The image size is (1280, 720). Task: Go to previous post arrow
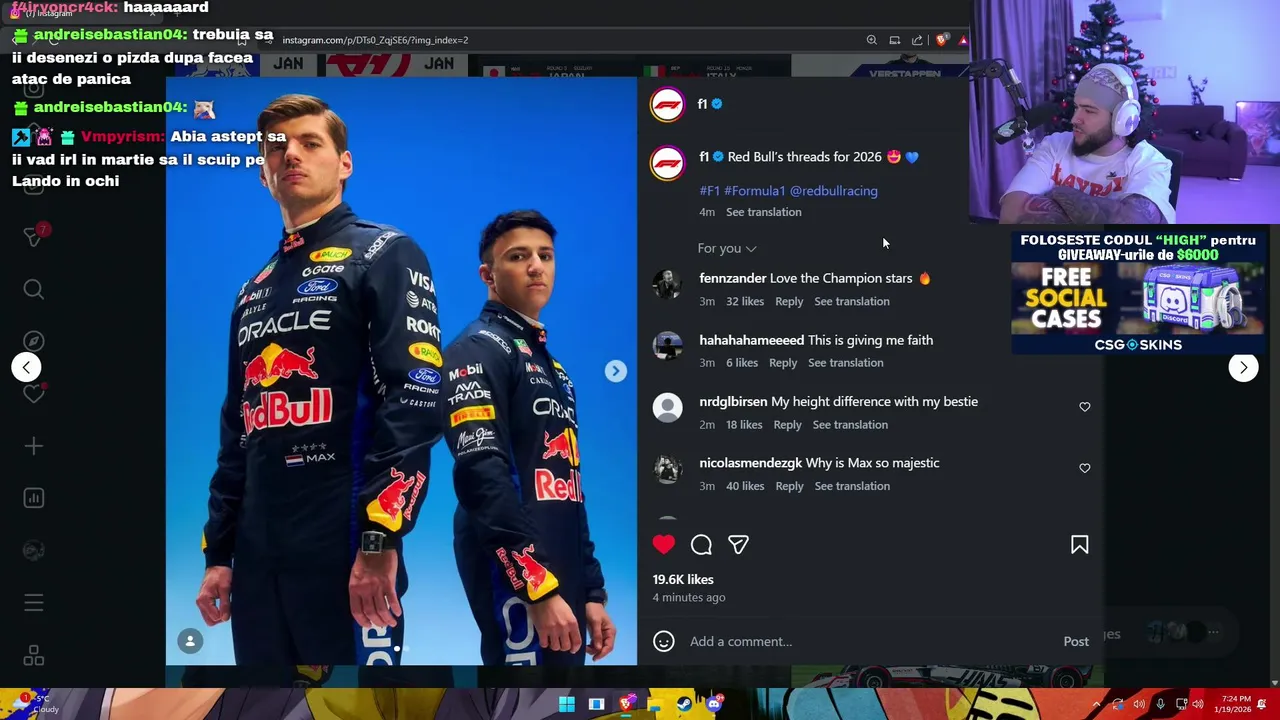26,367
